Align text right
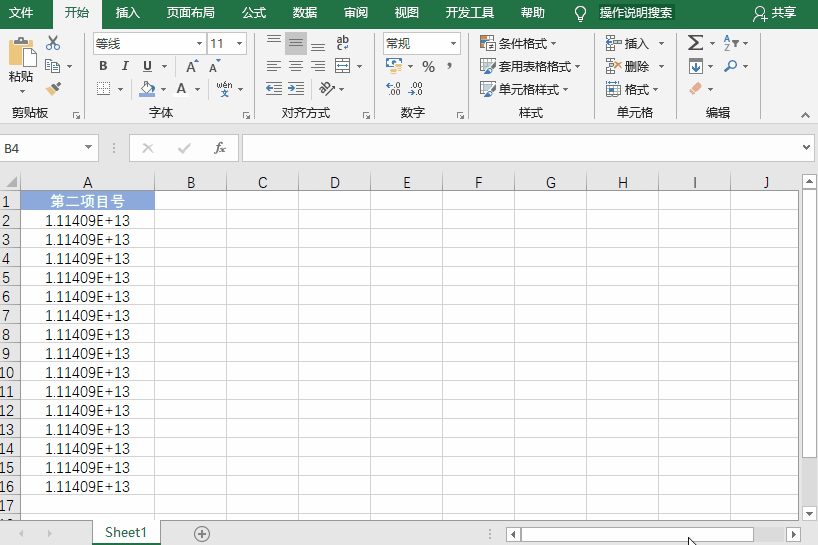 coord(318,66)
